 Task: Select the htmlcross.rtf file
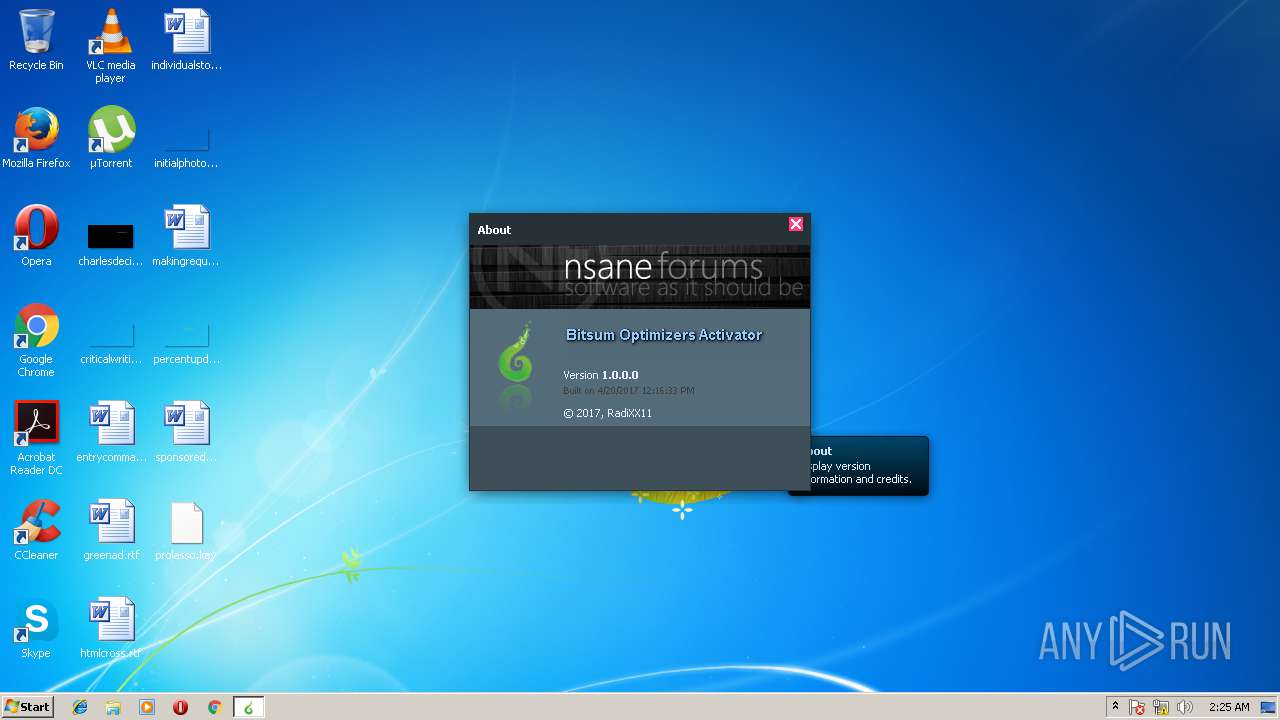pos(111,628)
